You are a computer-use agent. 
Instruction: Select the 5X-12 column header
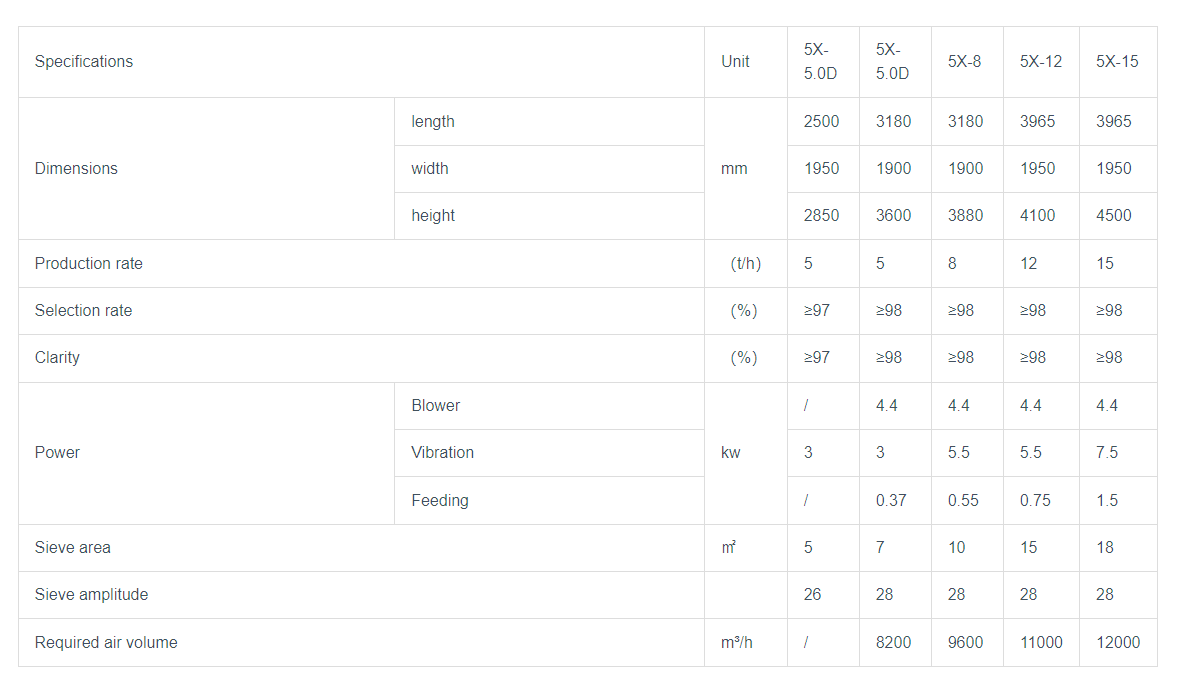pyautogui.click(x=1041, y=62)
